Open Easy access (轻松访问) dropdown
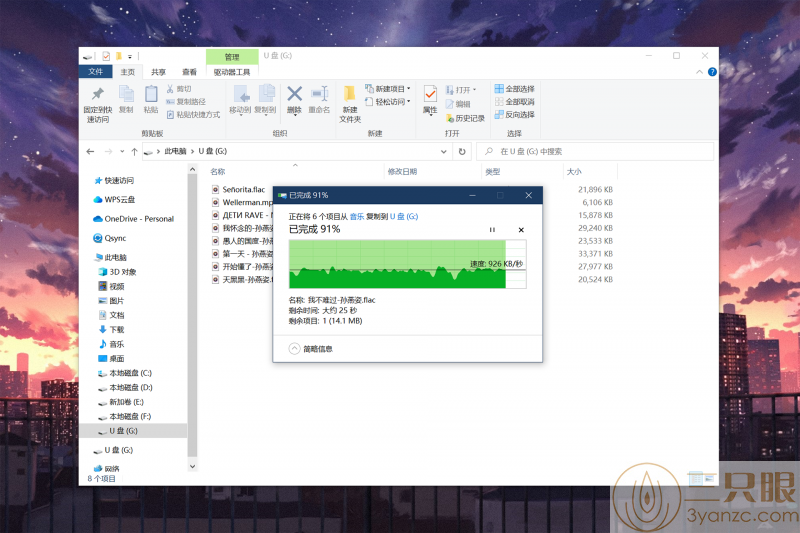Image resolution: width=800 pixels, height=533 pixels. tap(387, 101)
